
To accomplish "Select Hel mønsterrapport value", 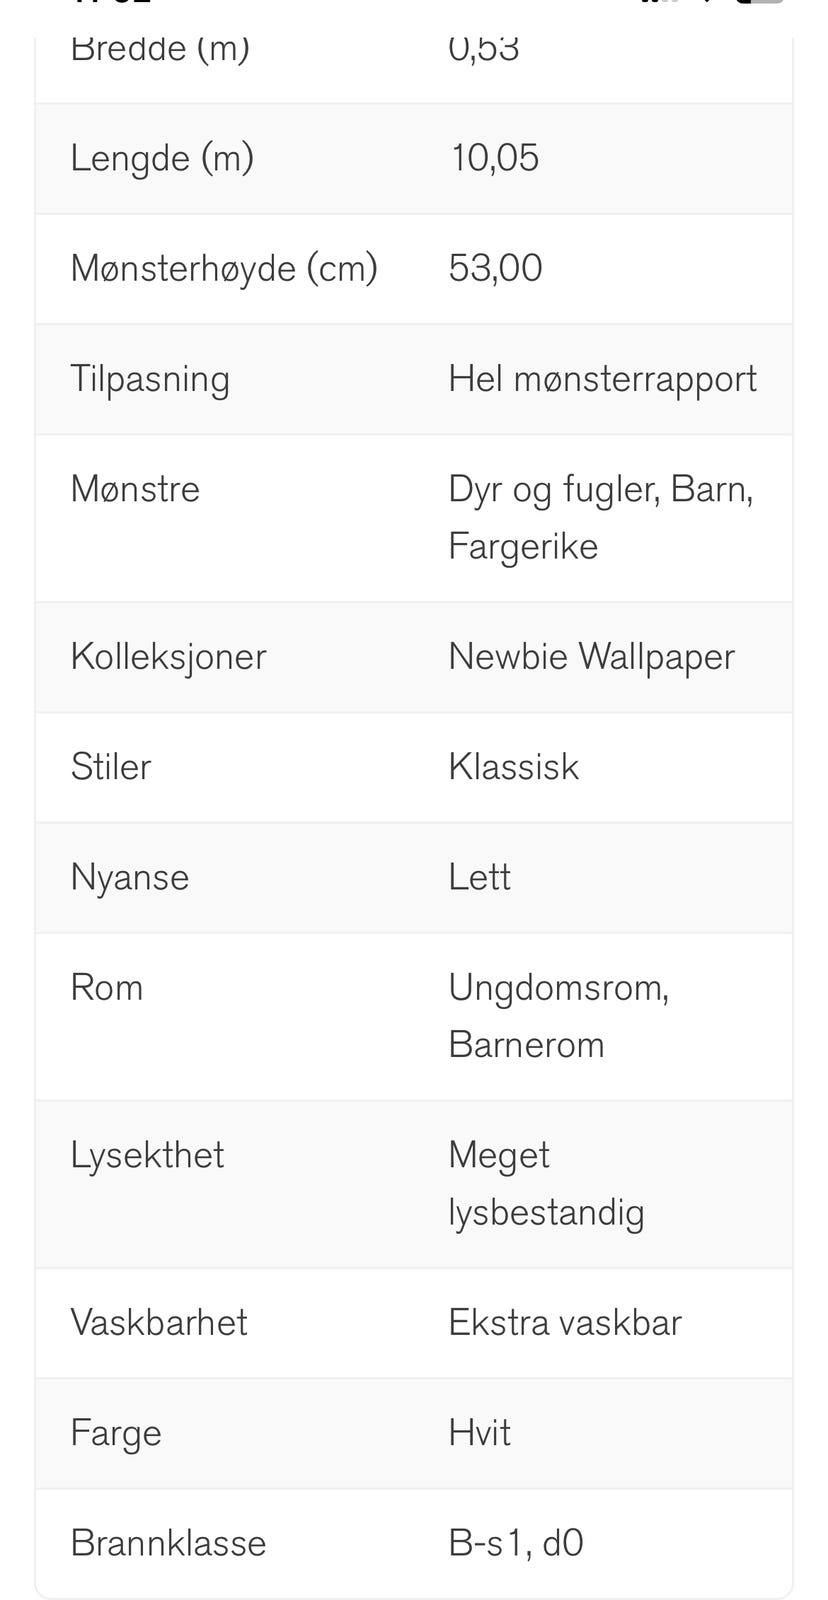I will (x=602, y=379).
